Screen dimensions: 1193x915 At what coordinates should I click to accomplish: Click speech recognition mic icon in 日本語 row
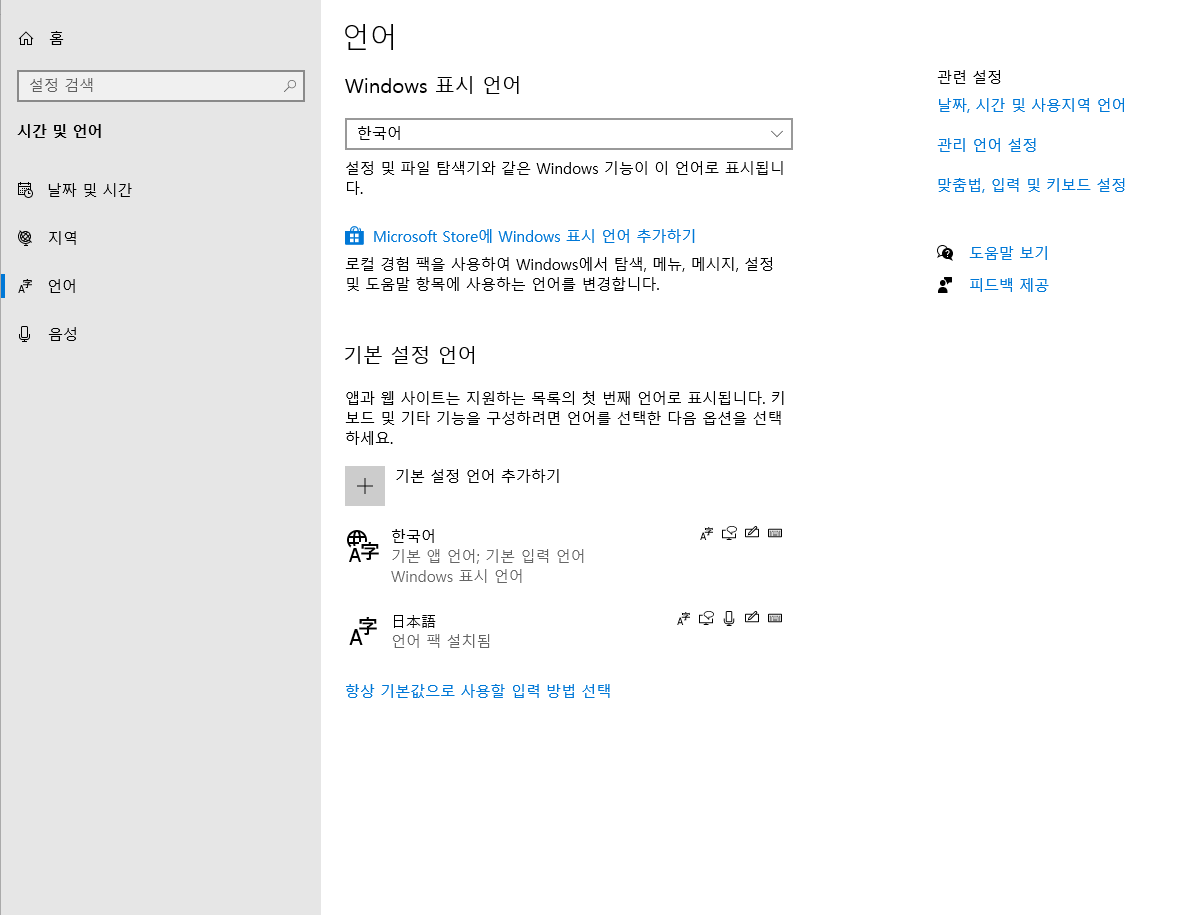click(x=729, y=618)
